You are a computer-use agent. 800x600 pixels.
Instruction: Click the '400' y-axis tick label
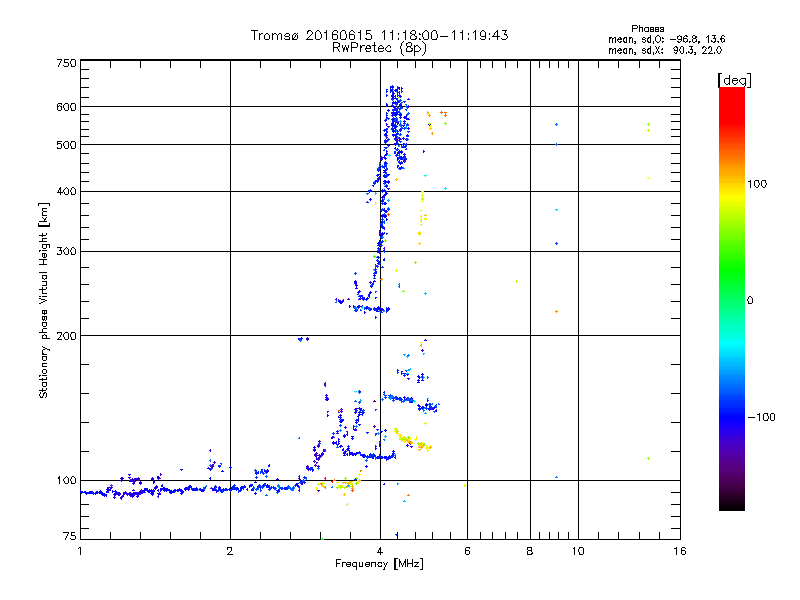coord(66,191)
